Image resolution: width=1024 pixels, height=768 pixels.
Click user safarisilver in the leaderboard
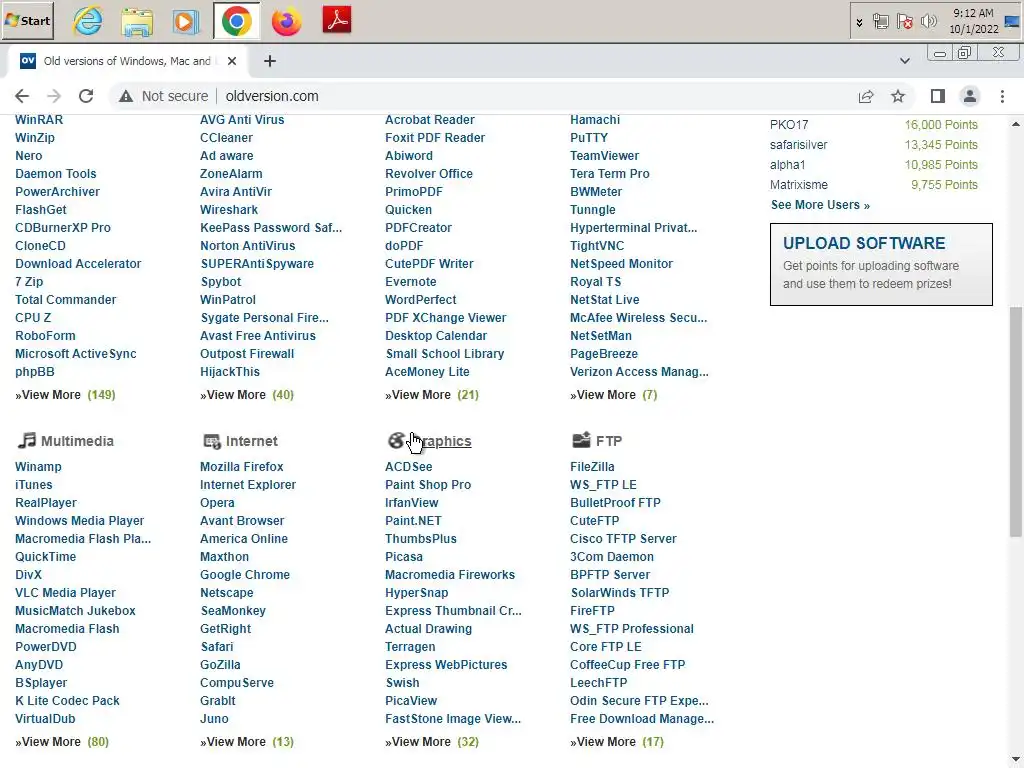pos(798,145)
